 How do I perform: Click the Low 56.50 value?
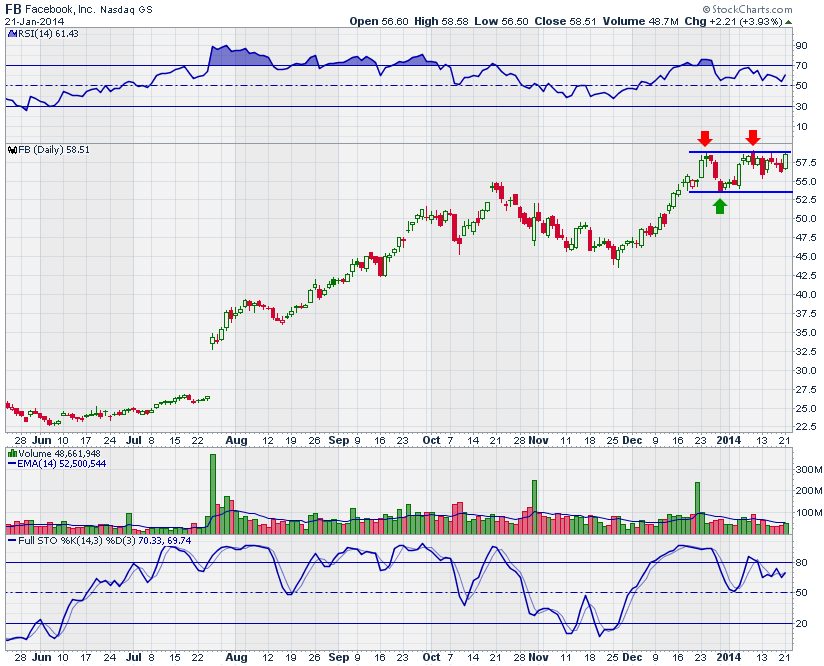pyautogui.click(x=501, y=22)
